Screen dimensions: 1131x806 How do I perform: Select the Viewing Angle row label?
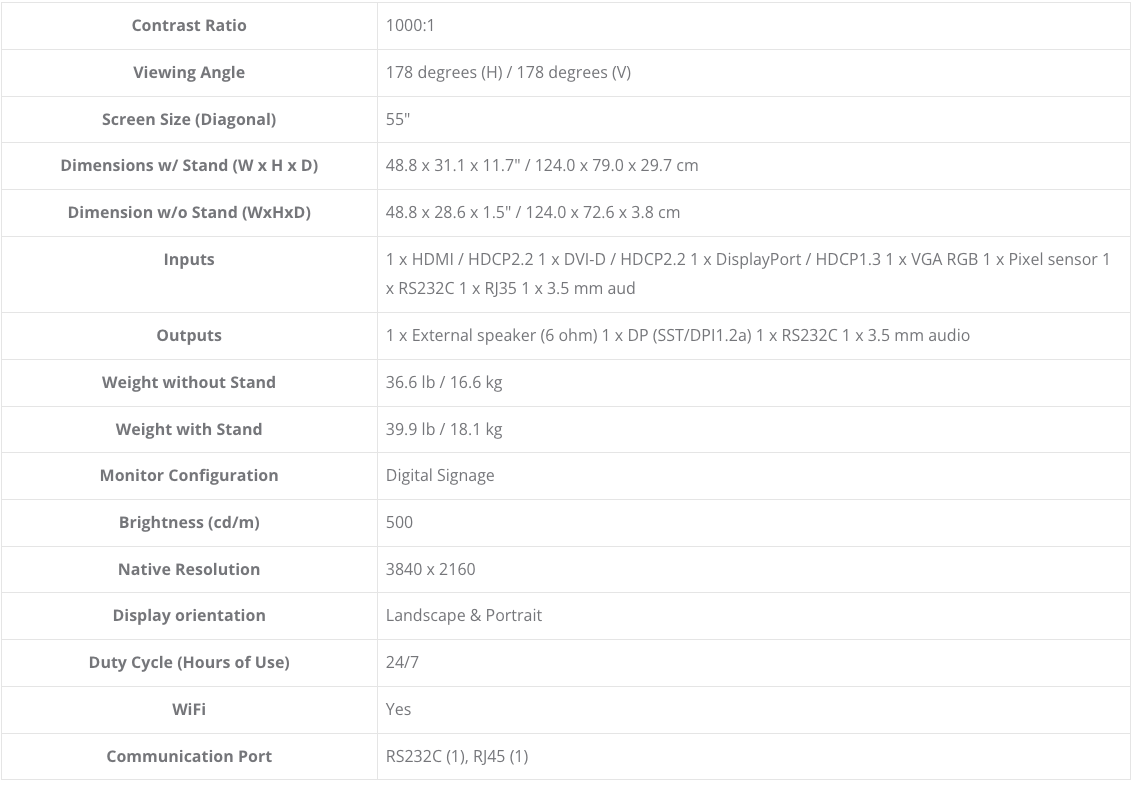(x=189, y=72)
